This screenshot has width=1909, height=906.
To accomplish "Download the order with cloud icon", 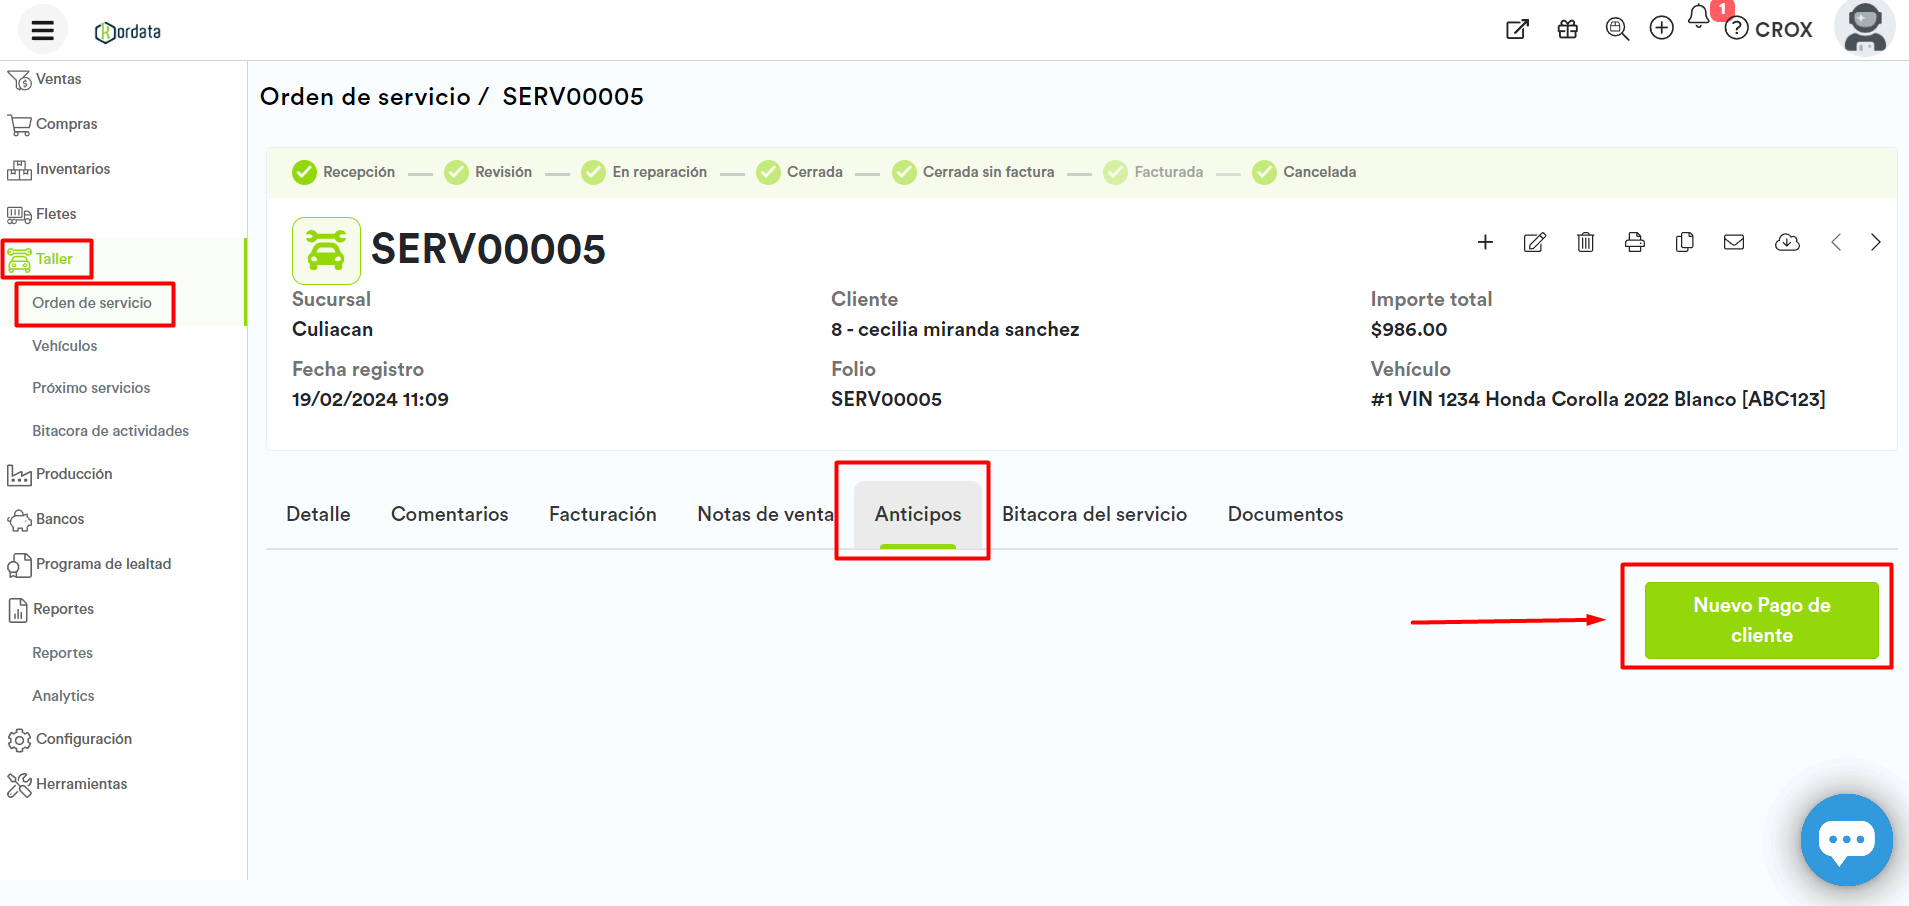I will 1787,242.
